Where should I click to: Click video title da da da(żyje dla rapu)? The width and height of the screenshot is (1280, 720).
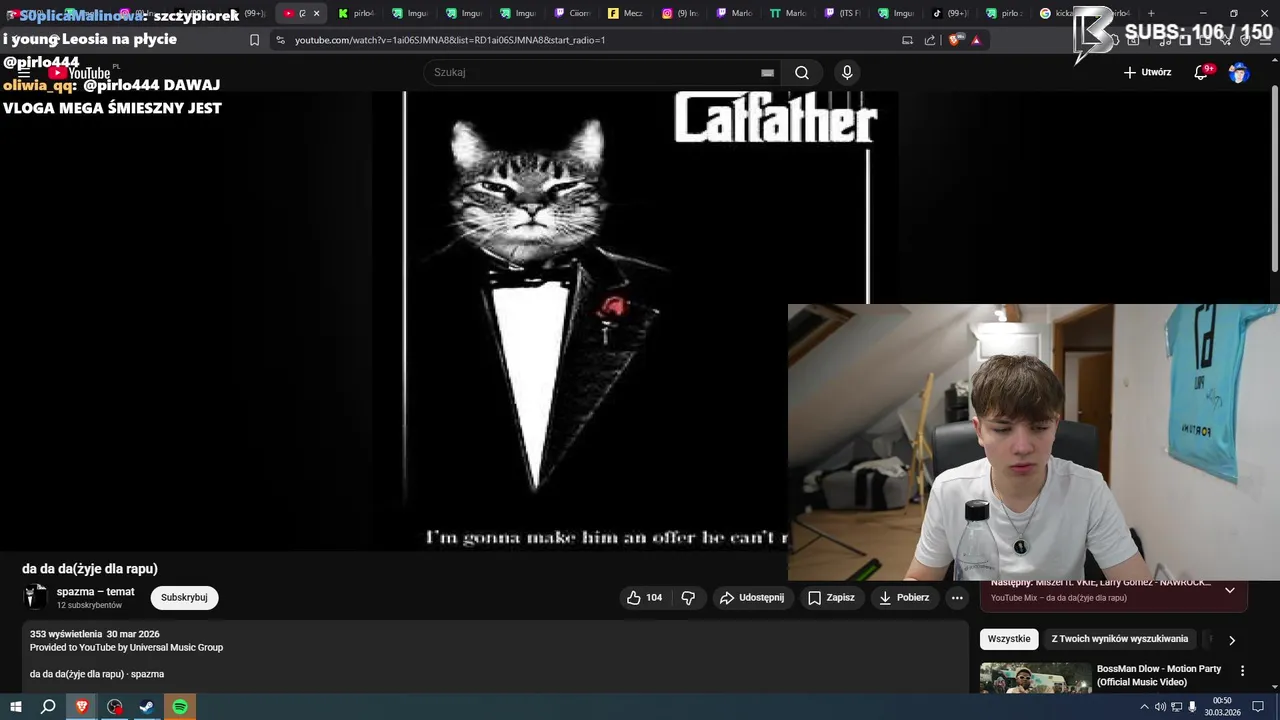coord(90,568)
